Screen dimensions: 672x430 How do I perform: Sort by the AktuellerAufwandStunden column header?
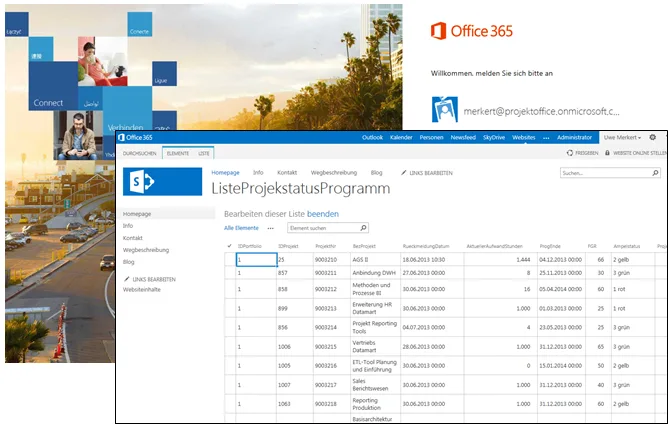coord(495,247)
